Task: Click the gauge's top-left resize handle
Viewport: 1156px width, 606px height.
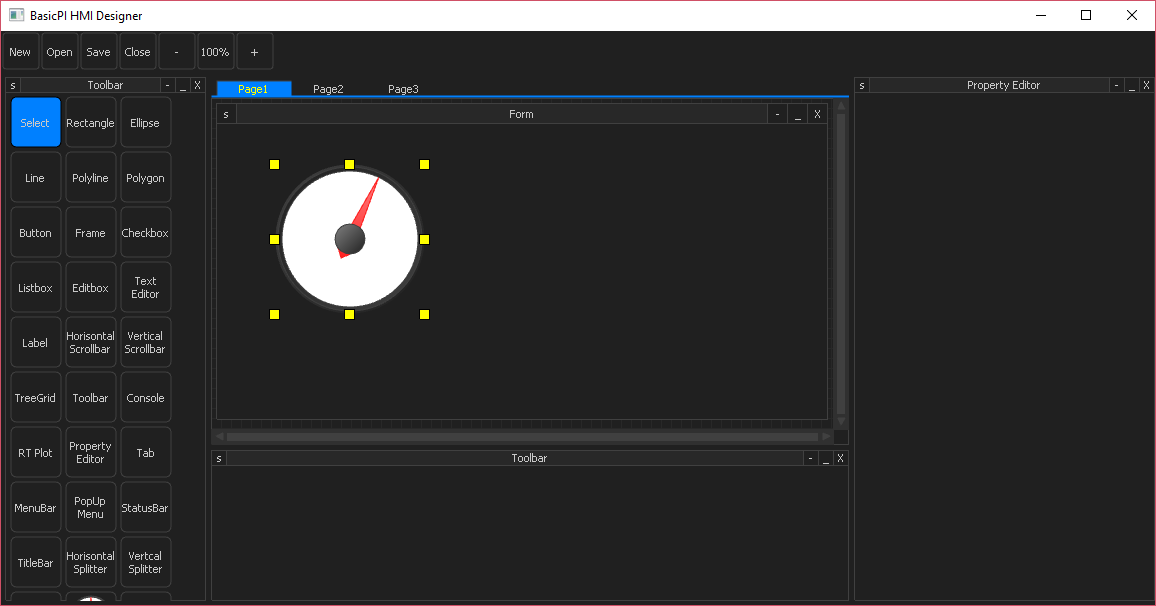Action: tap(274, 164)
